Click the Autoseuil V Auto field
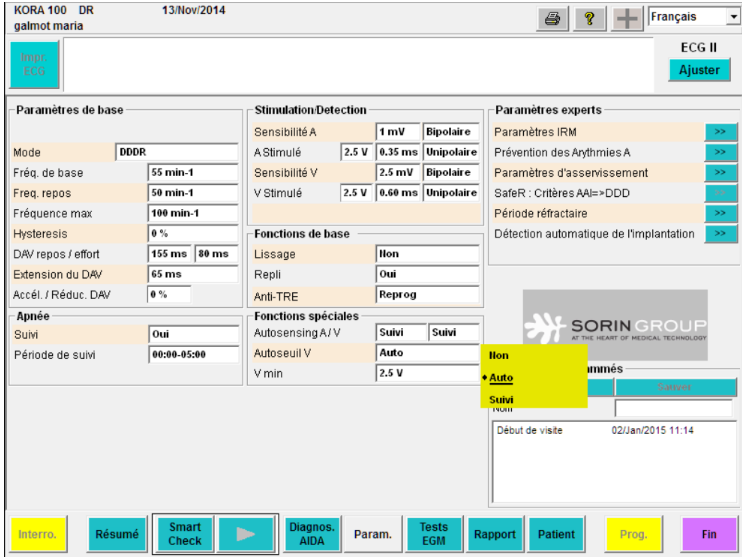Viewport: 742px width, 559px height. [x=427, y=353]
